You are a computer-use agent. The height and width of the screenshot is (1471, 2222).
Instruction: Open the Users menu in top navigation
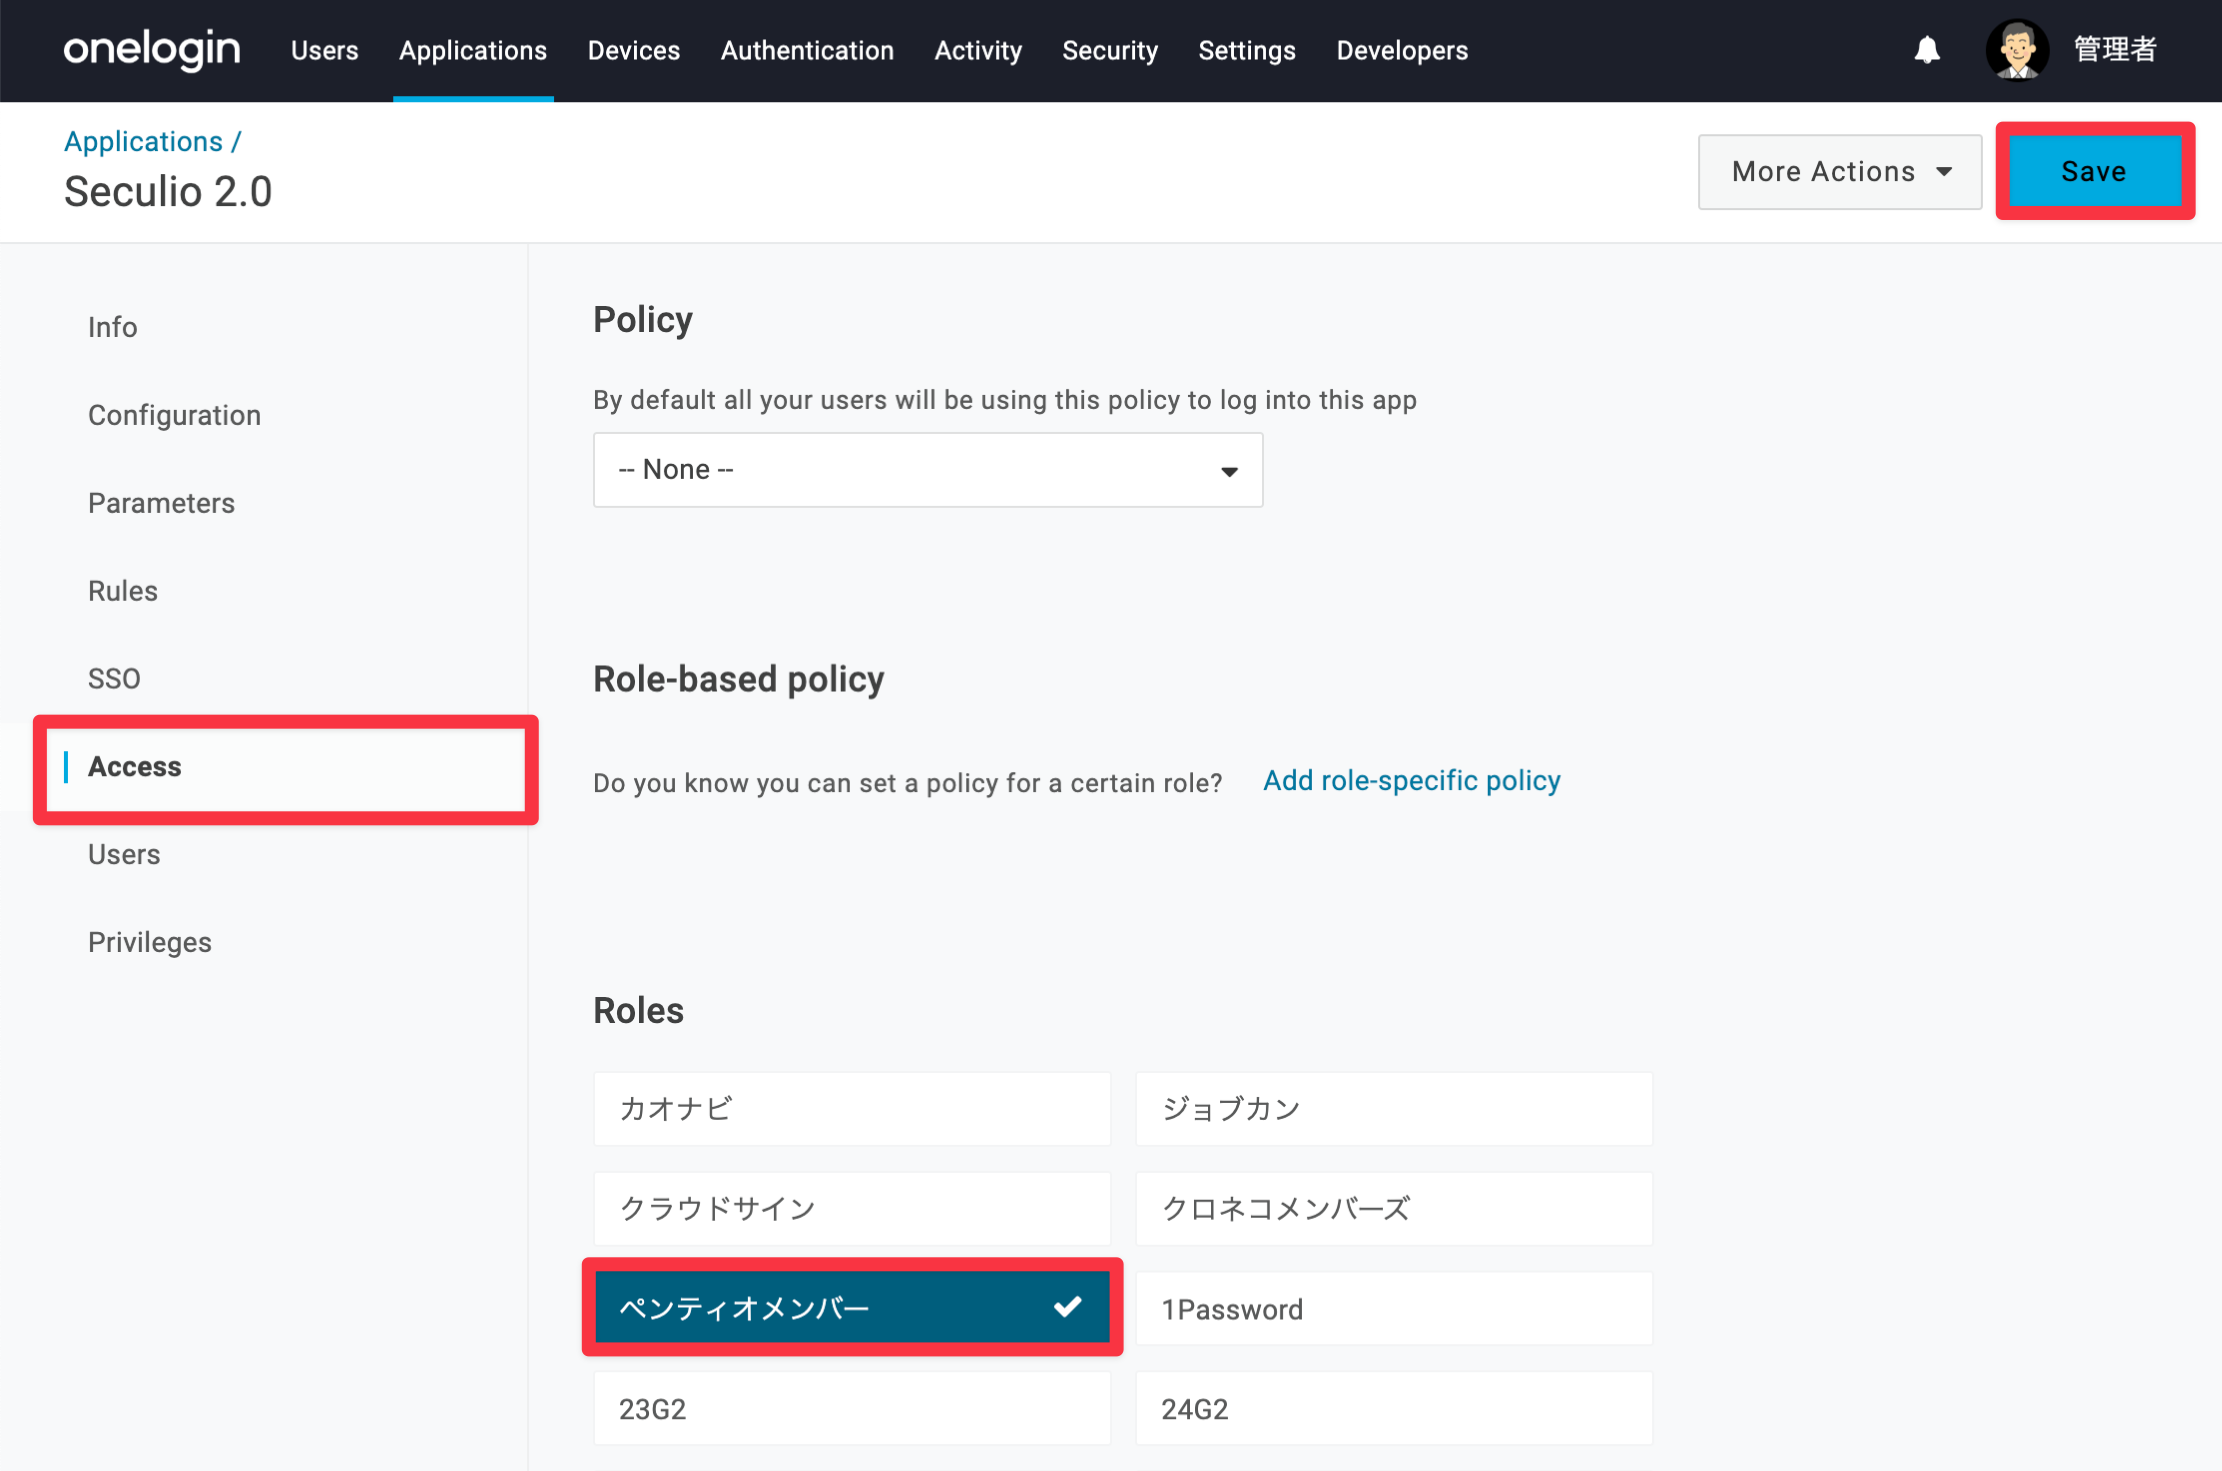(324, 51)
